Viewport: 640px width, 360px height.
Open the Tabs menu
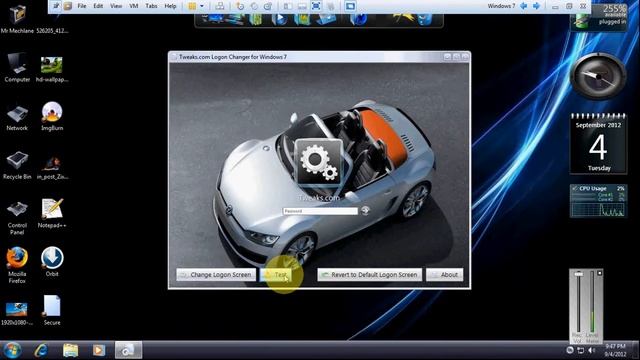point(151,6)
